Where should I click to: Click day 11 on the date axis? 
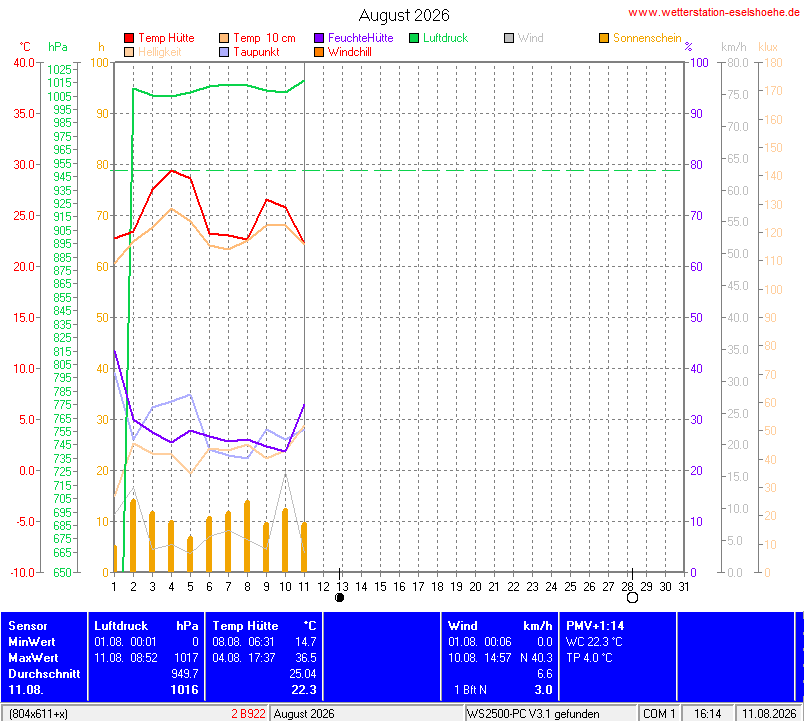click(304, 587)
